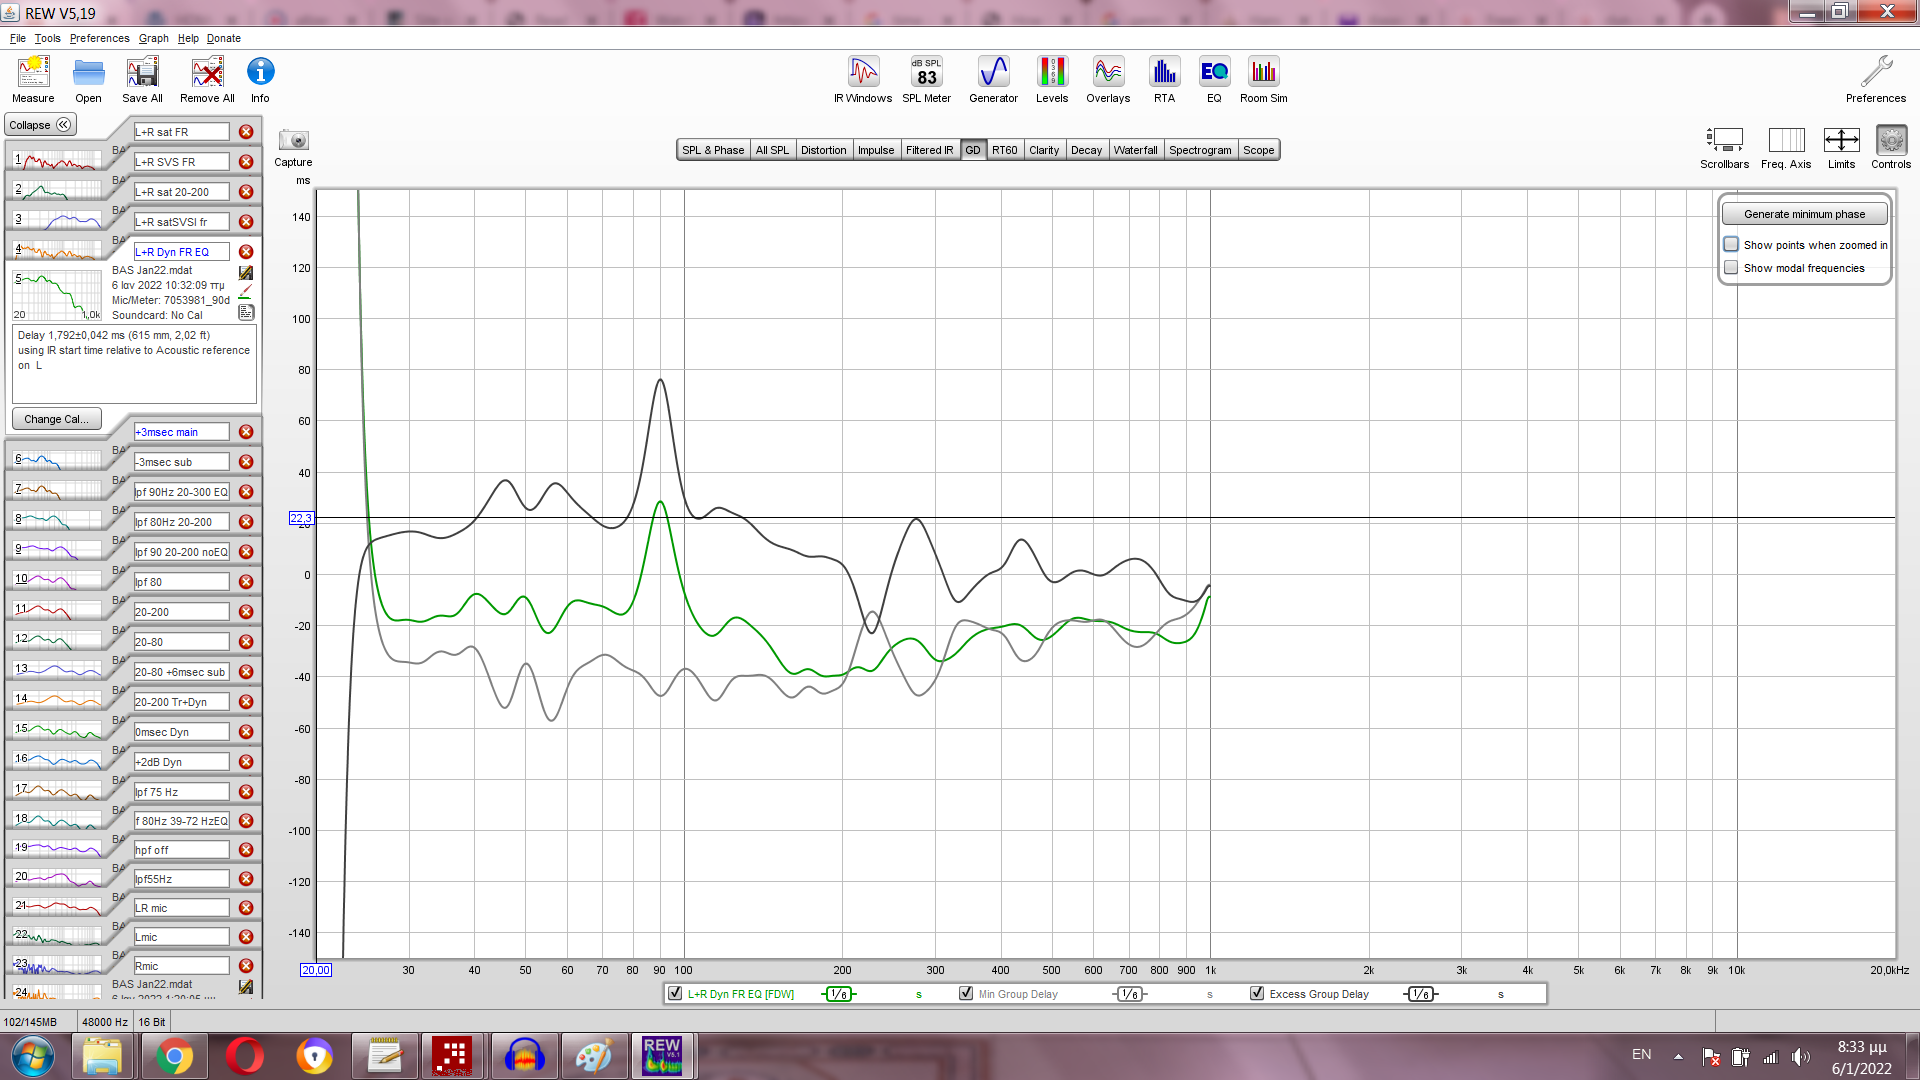Toggle Min Group Delay trace checkbox
Screen dimensions: 1920x1080
966,993
